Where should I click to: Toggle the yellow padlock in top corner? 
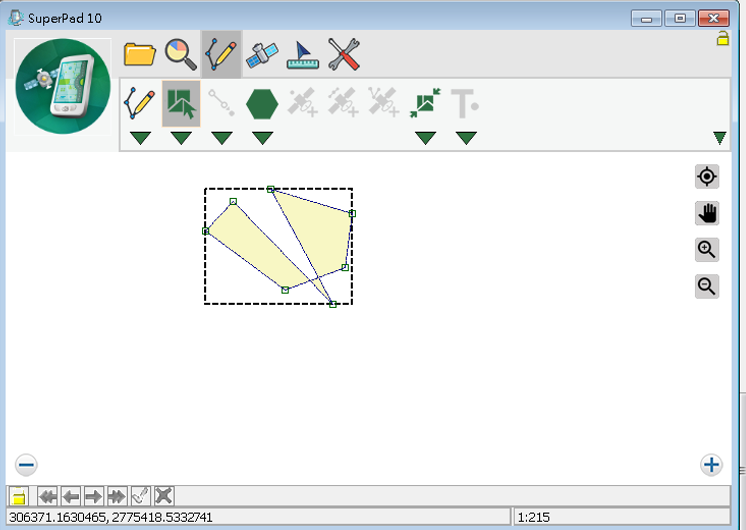pyautogui.click(x=723, y=38)
